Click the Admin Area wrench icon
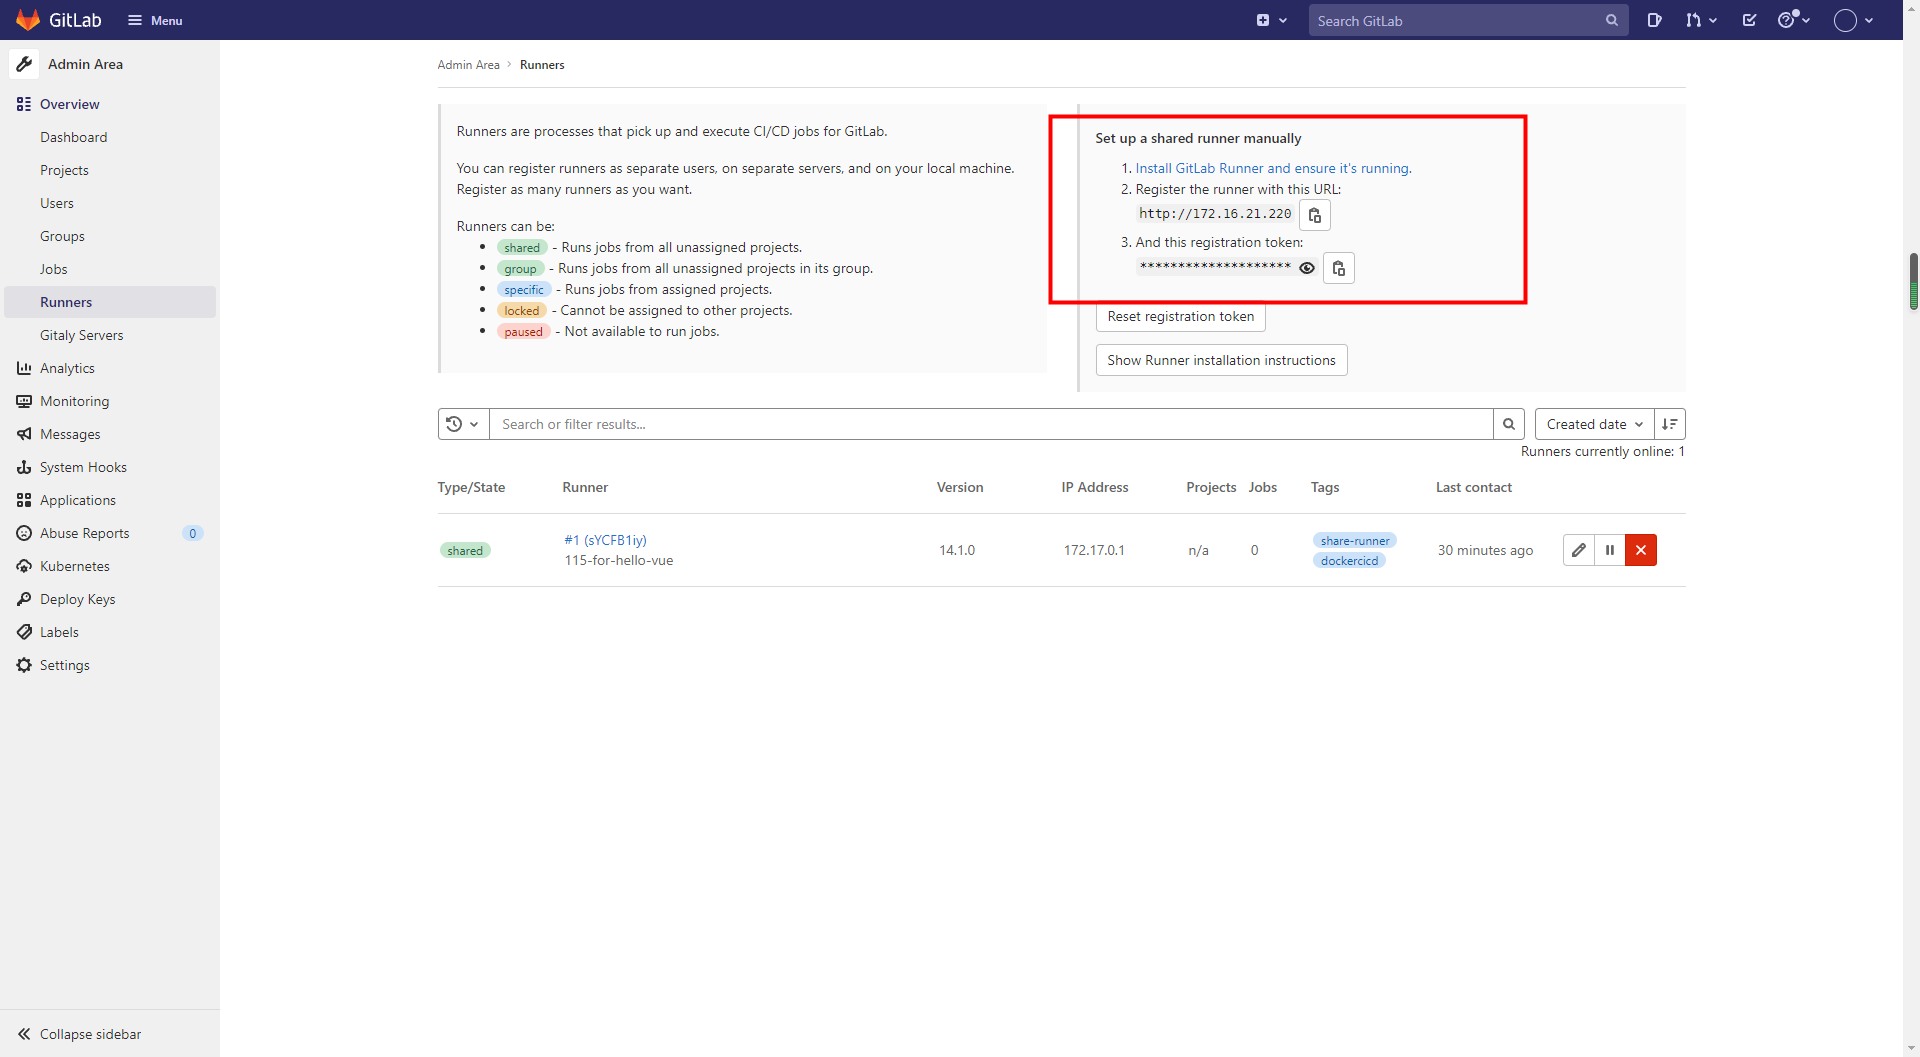Viewport: 1920px width, 1057px height. point(24,64)
